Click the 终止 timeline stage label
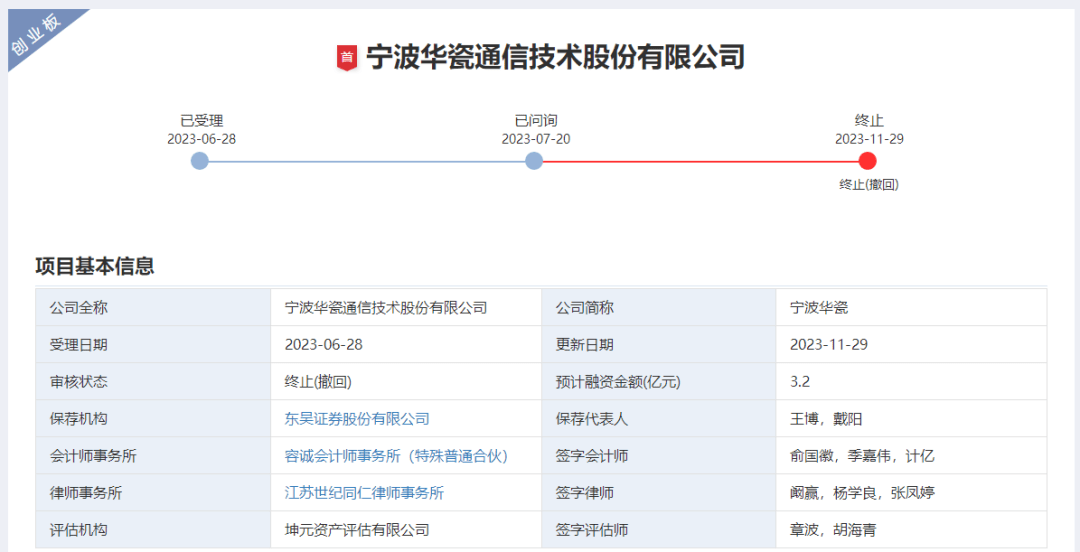This screenshot has height=552, width=1080. point(869,121)
